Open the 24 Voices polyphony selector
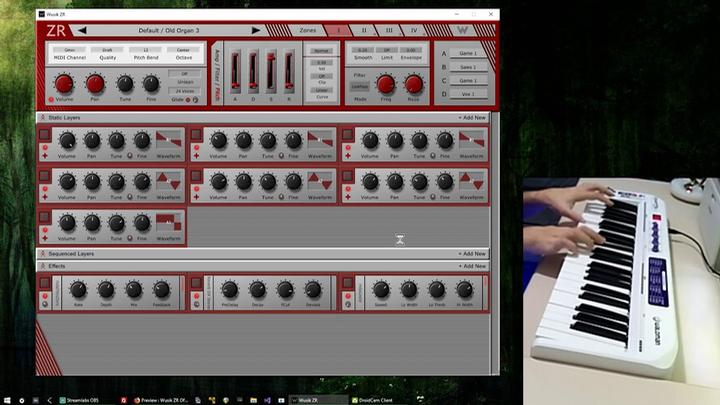 (185, 90)
